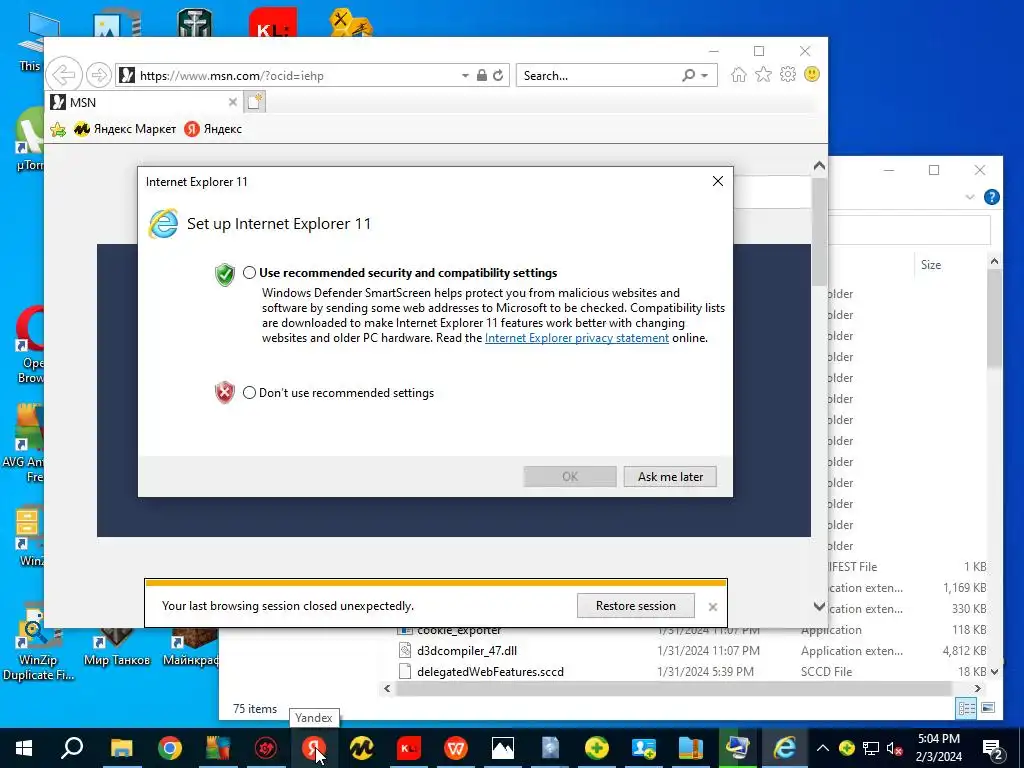
Task: Click the IE Back navigation arrow
Action: pyautogui.click(x=64, y=75)
